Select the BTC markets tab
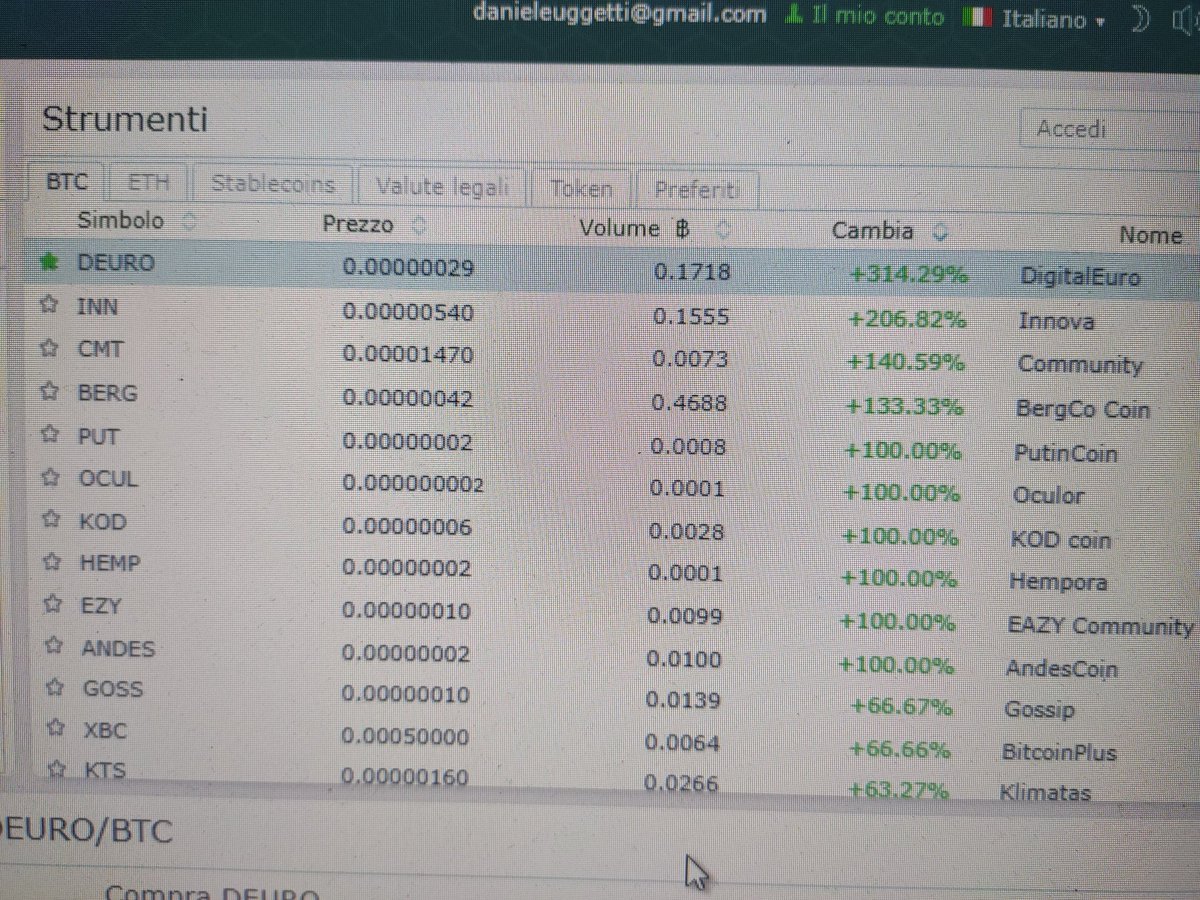1200x900 pixels. click(66, 182)
